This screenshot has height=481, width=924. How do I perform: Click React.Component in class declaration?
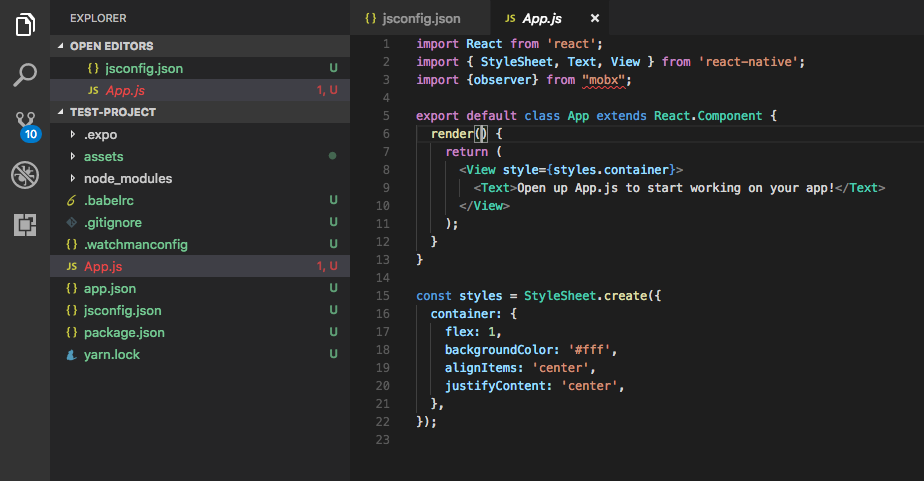708,116
